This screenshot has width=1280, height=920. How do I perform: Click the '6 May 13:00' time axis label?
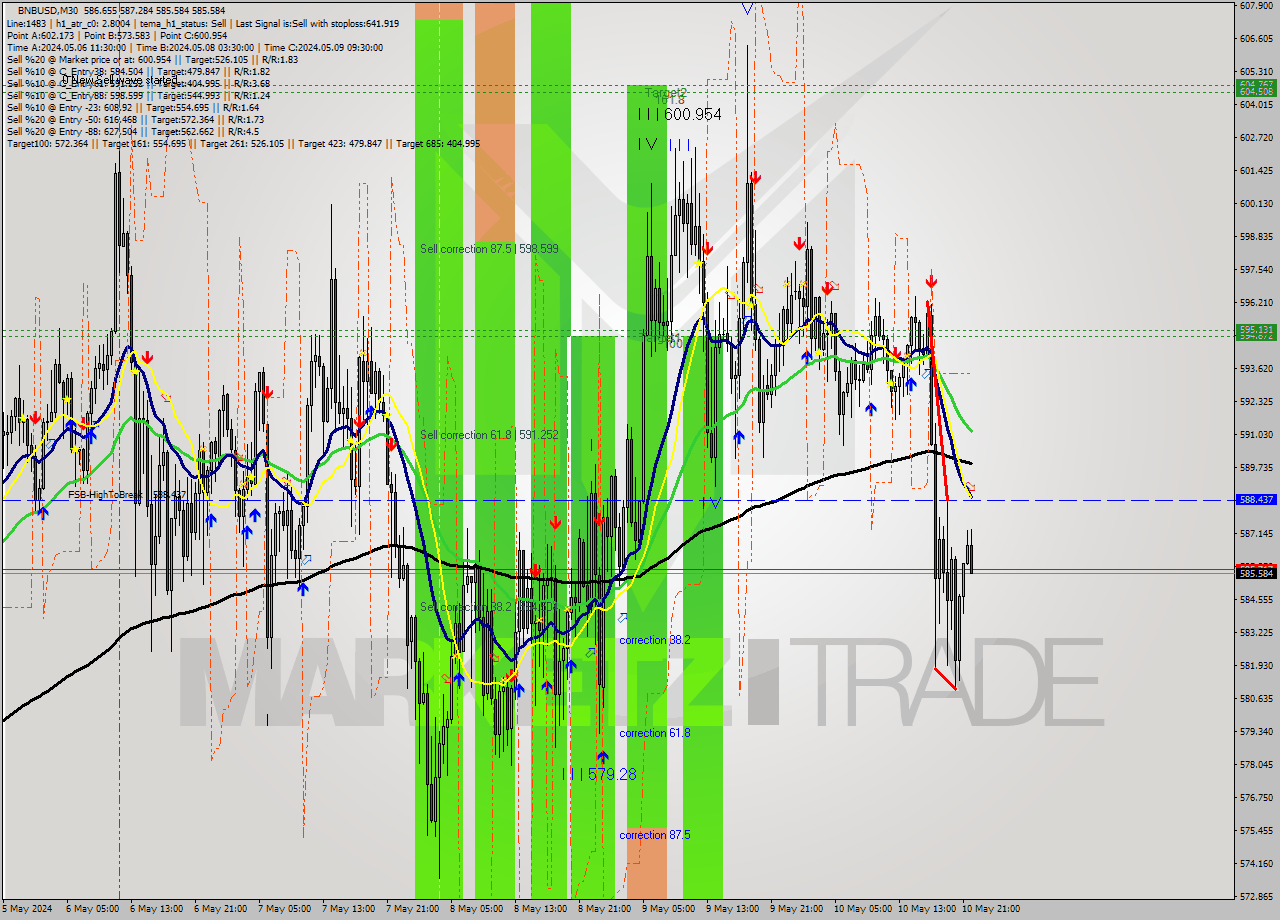158,909
